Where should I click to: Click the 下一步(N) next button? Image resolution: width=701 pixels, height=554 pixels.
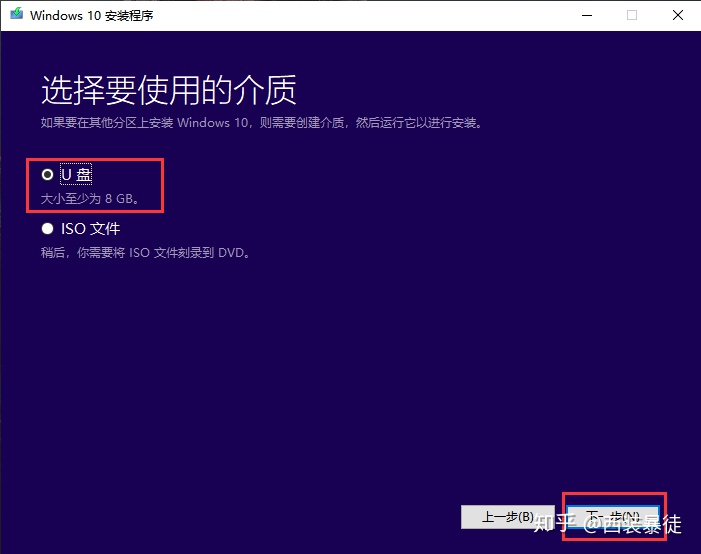(x=613, y=517)
